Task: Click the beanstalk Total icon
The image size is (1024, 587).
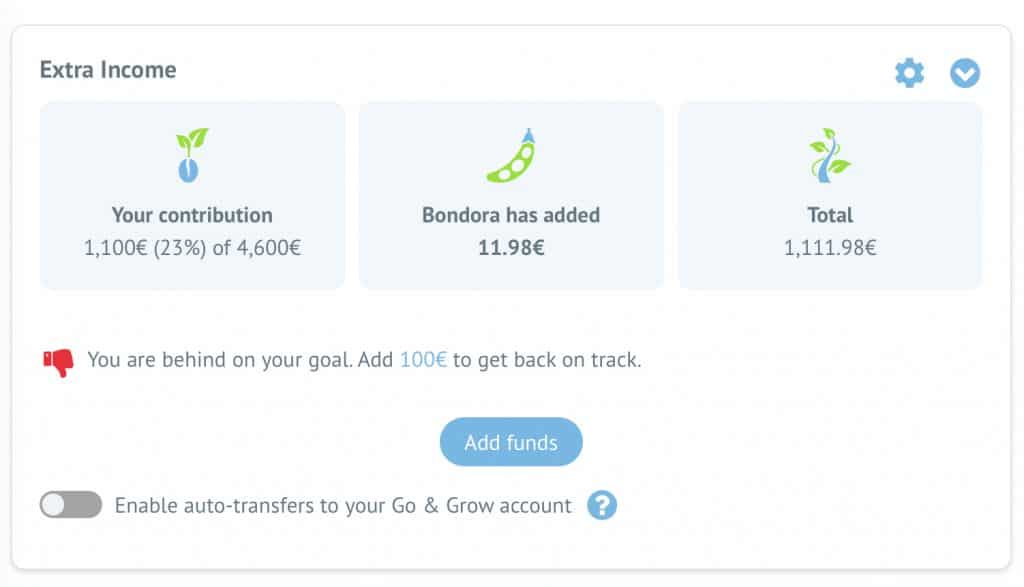Action: [829, 155]
